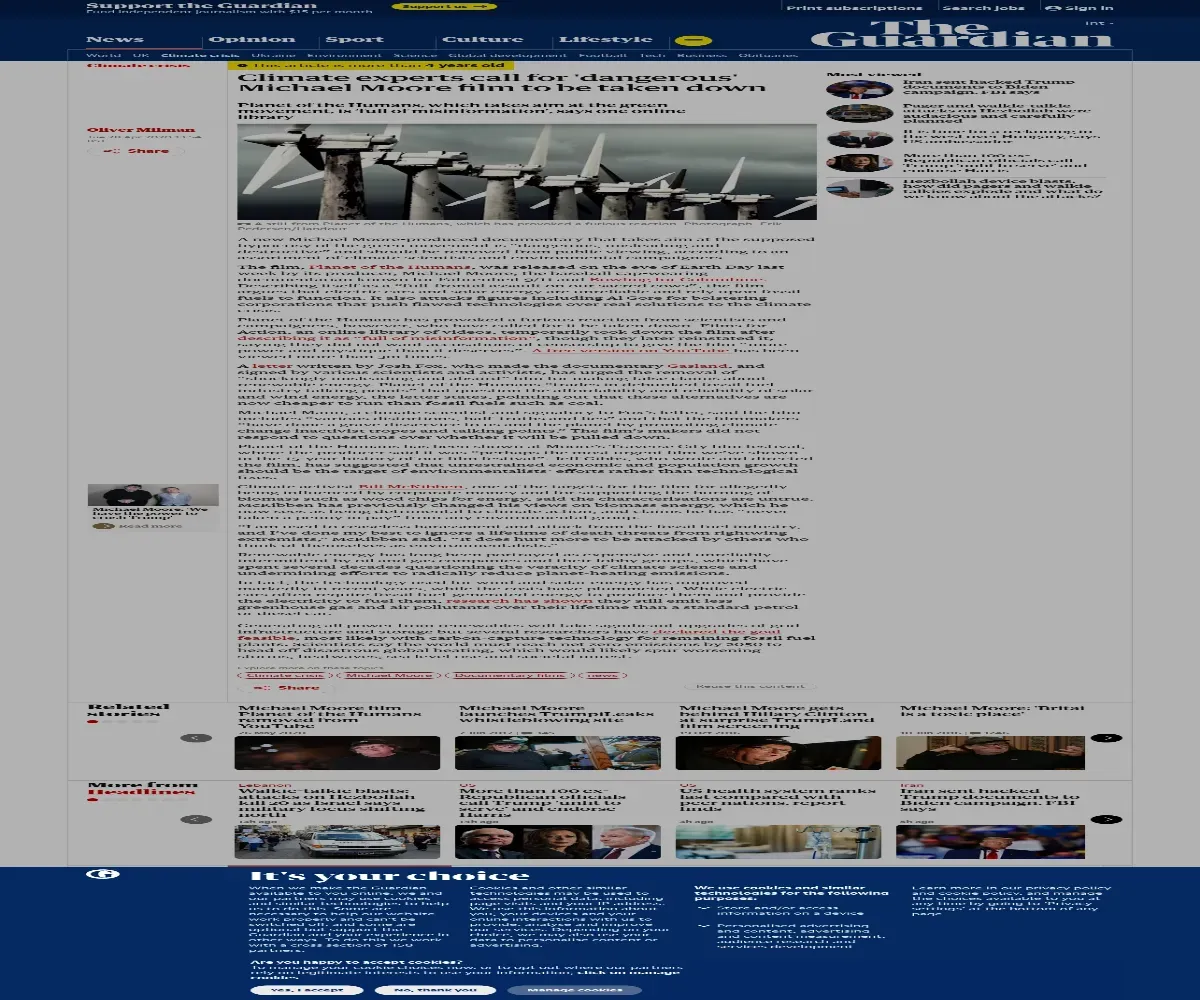Open the Opinion section tab
The height and width of the screenshot is (1000, 1200).
252,40
